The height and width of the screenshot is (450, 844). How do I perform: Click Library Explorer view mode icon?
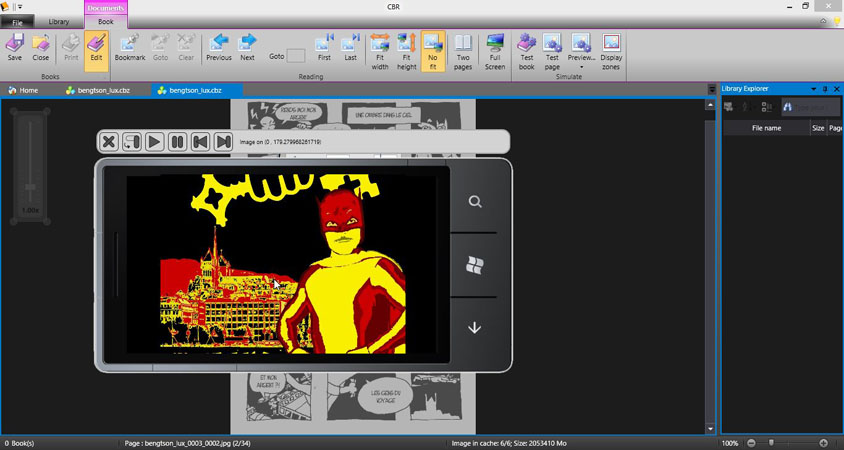point(766,107)
